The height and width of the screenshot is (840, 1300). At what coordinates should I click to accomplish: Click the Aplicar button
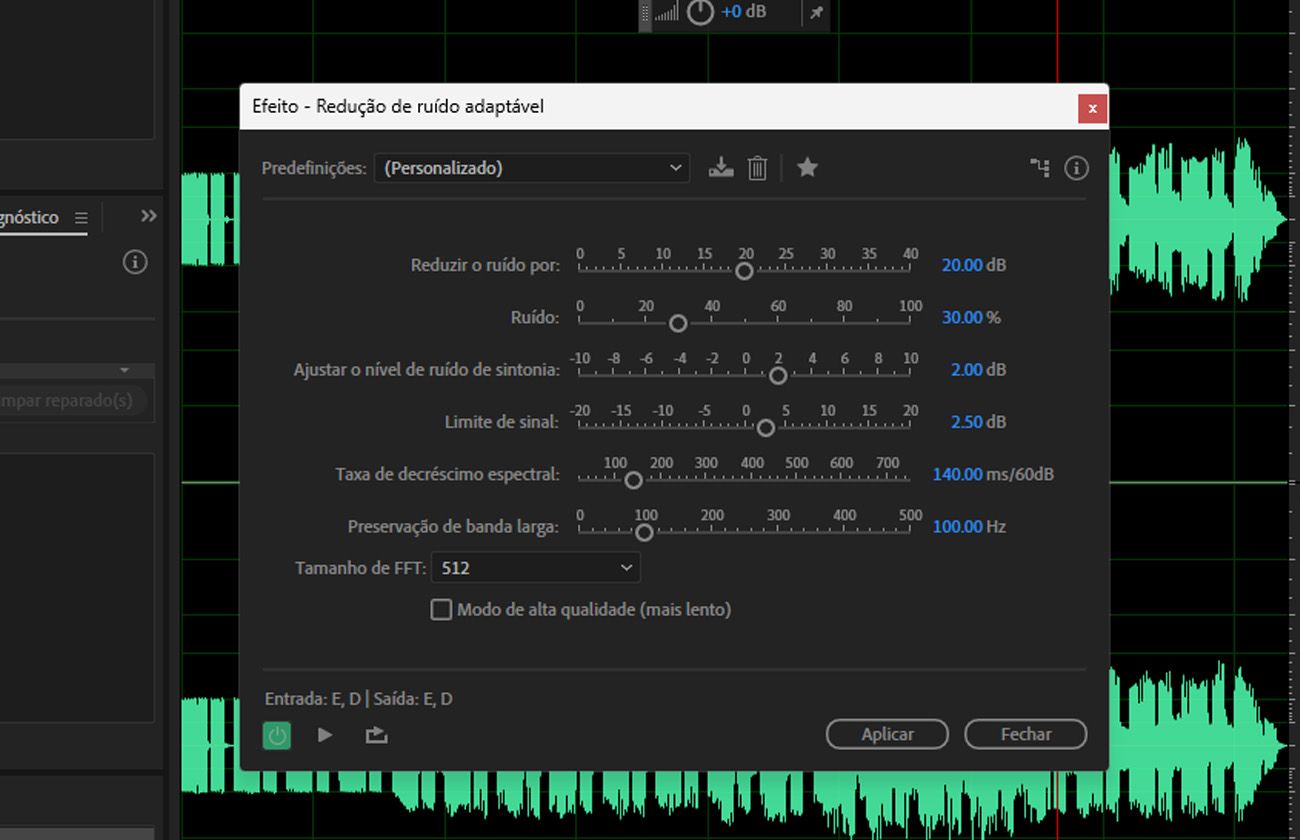pos(887,734)
